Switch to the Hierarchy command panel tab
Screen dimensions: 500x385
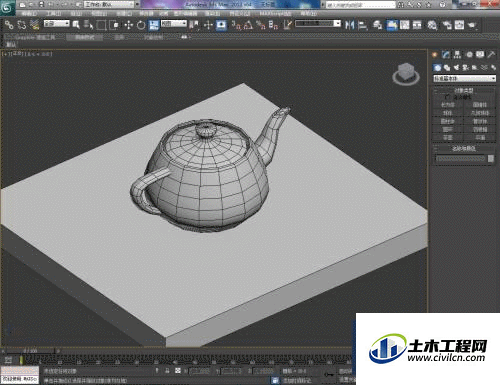457,54
